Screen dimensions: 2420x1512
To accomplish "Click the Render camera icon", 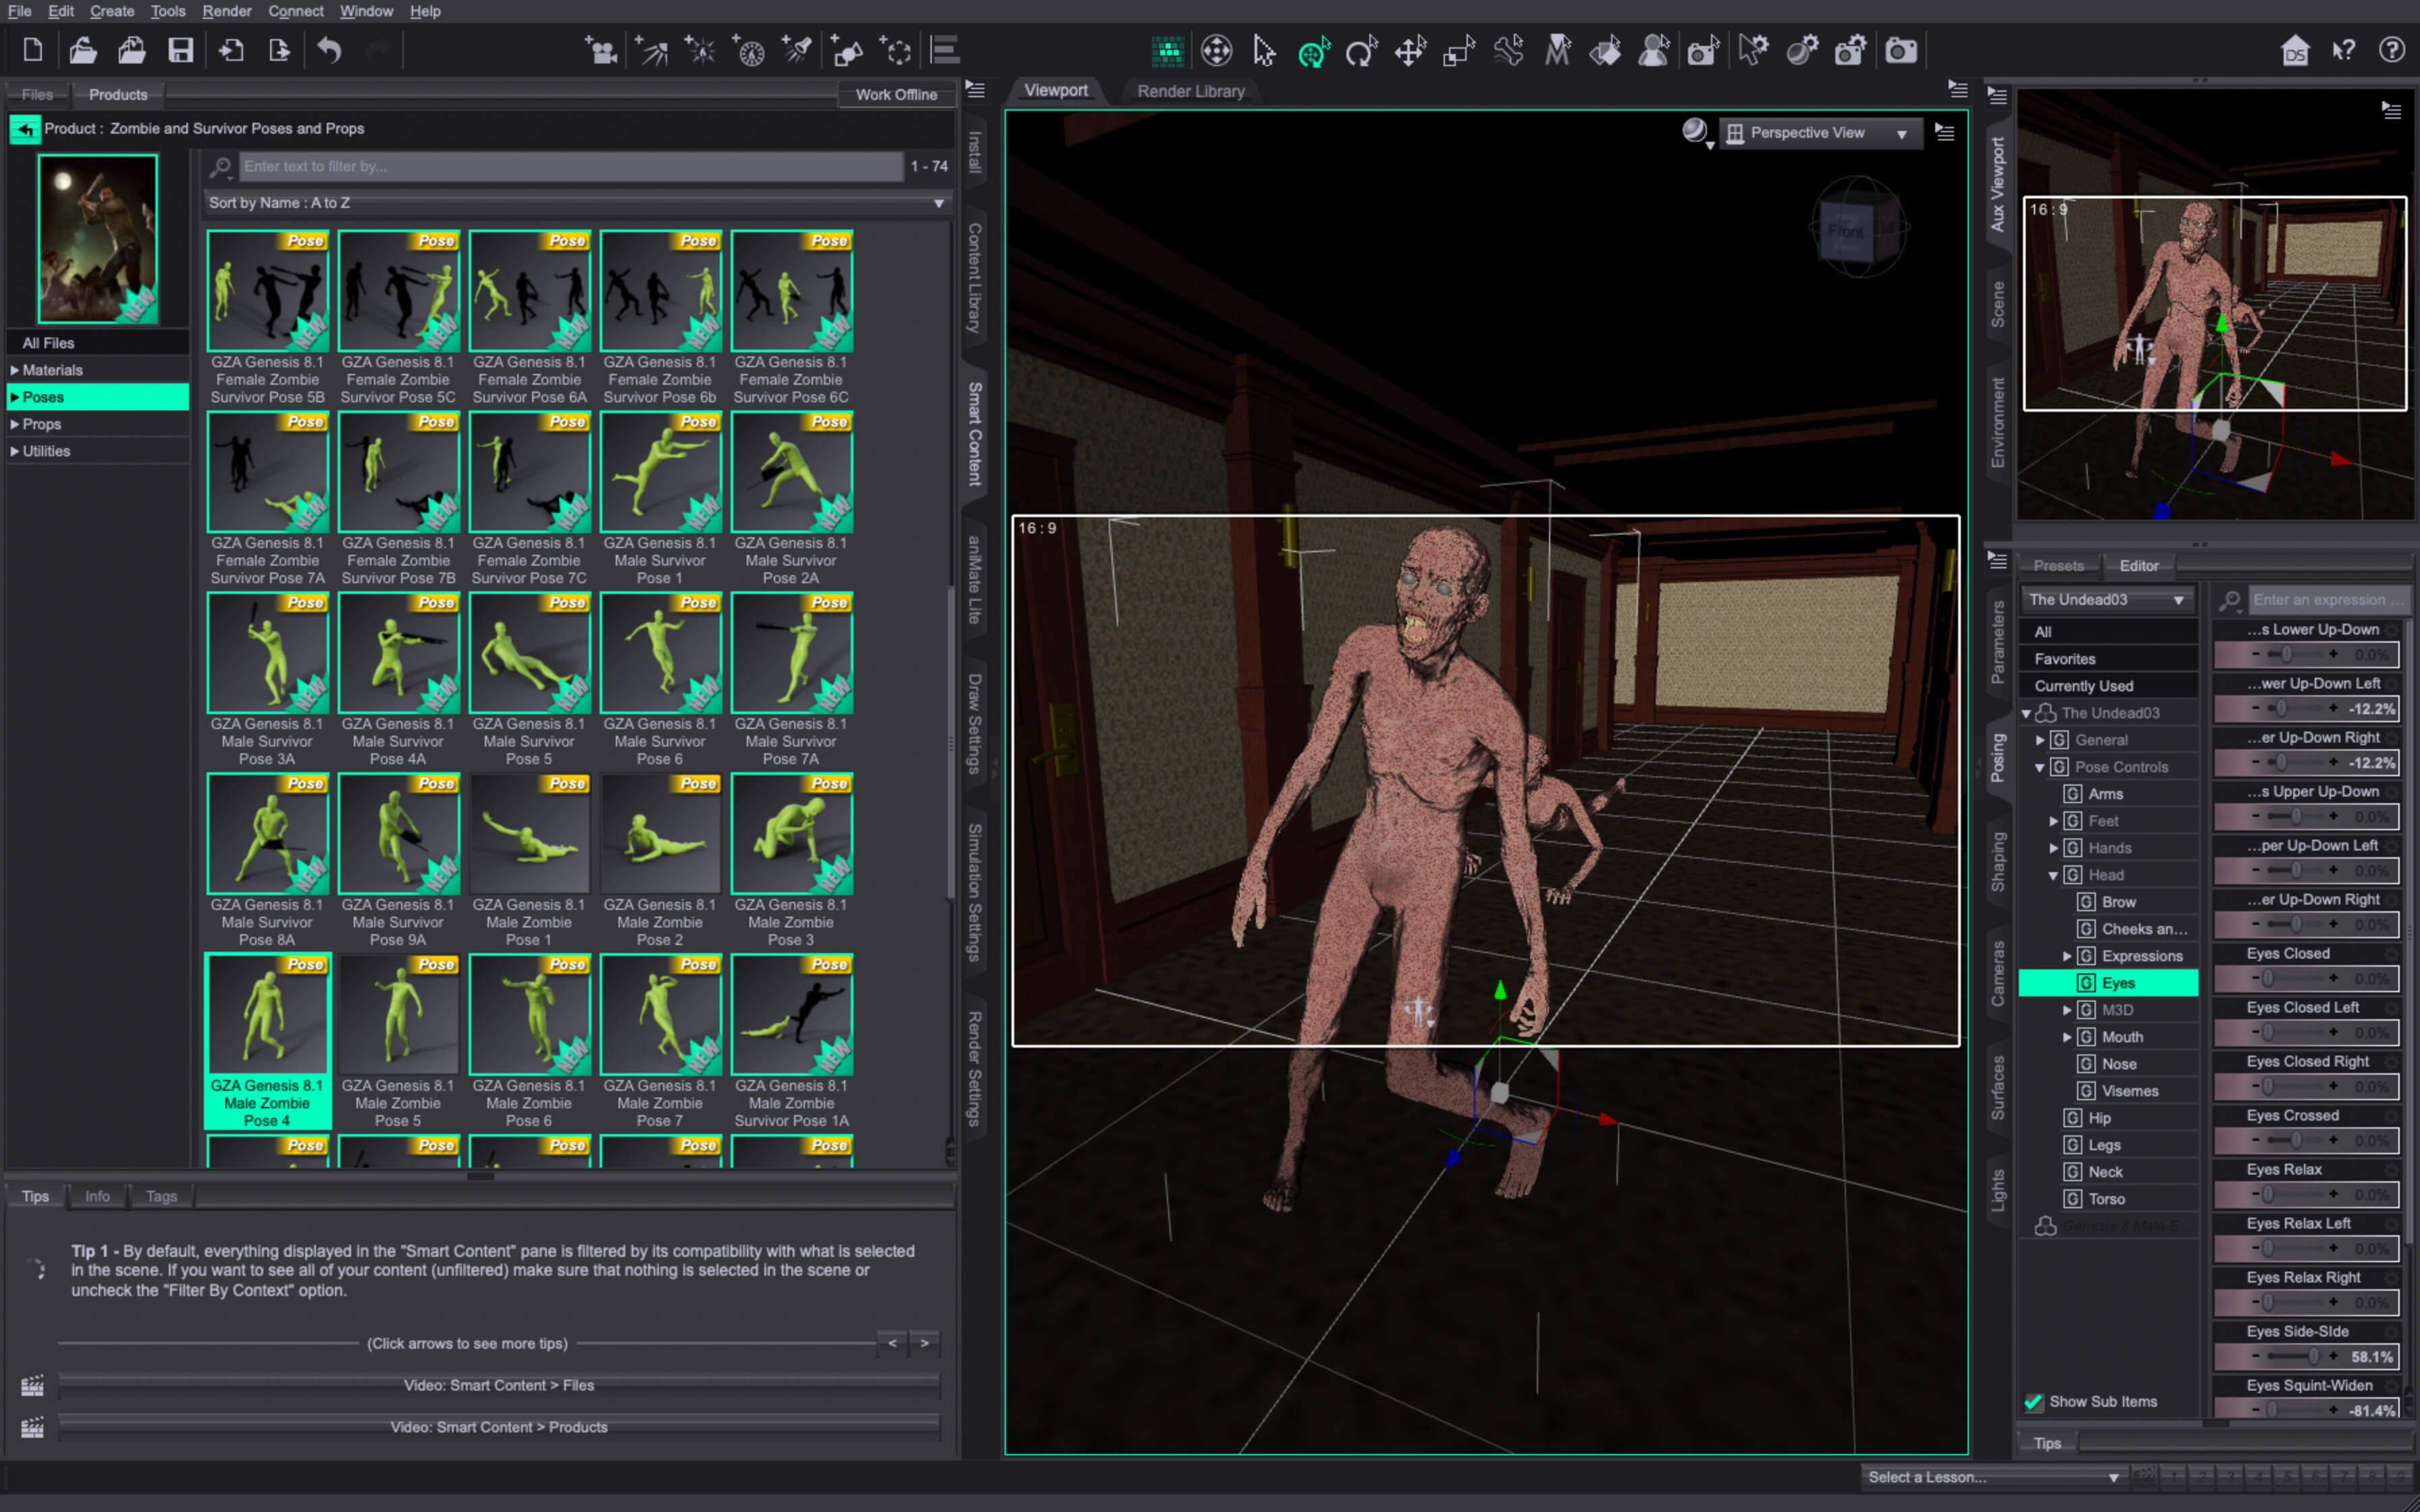I will pyautogui.click(x=1900, y=51).
